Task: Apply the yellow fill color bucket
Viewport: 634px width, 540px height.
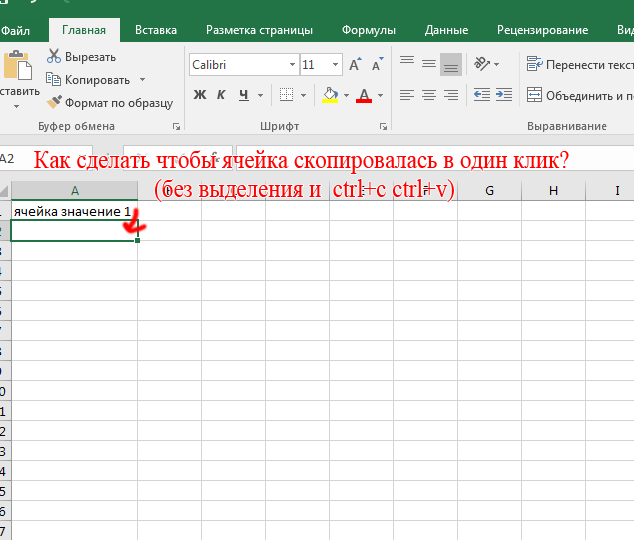Action: pos(330,95)
